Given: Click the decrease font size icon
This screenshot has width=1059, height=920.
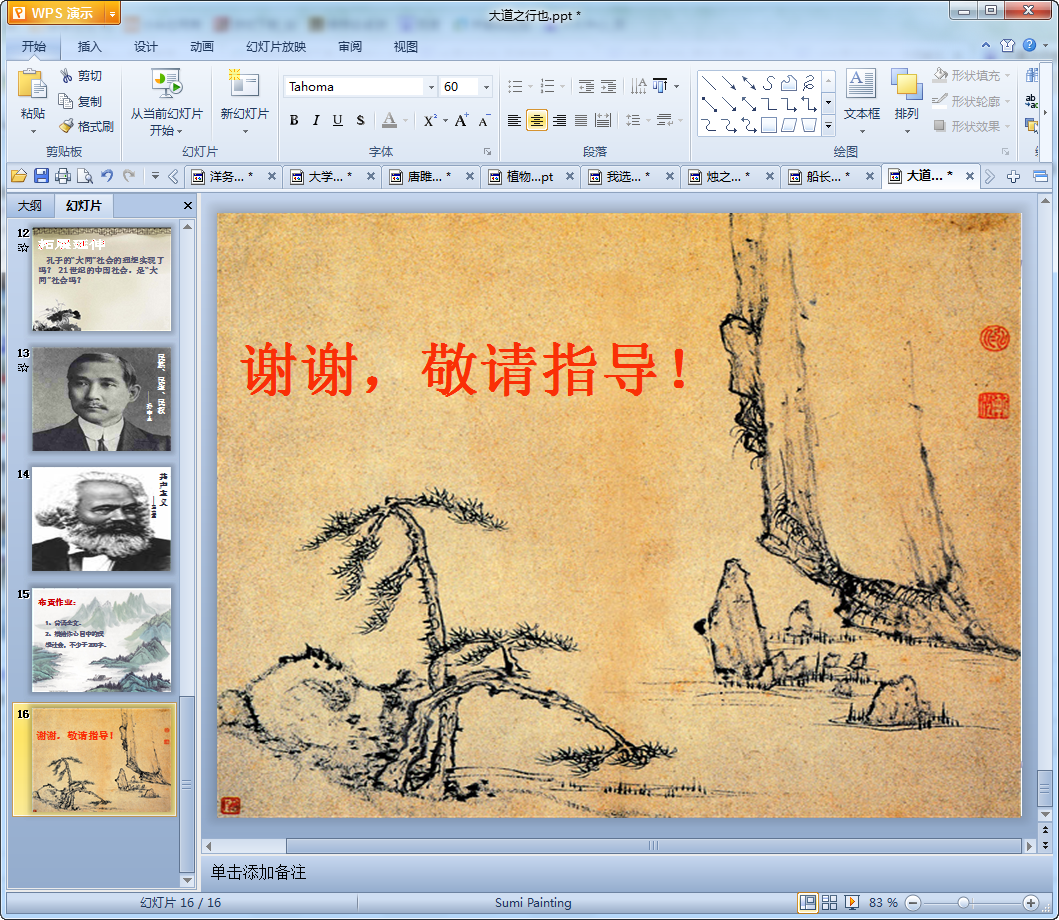Looking at the screenshot, I should [x=484, y=120].
